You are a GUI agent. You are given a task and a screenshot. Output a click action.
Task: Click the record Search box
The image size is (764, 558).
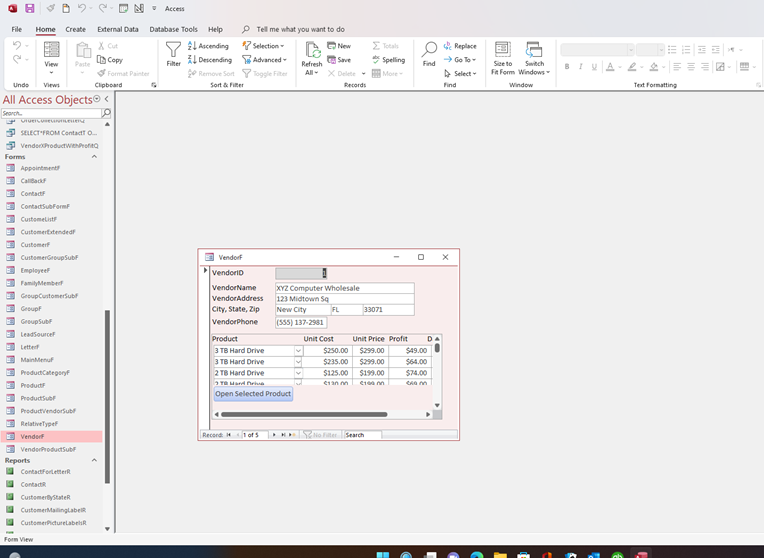362,435
